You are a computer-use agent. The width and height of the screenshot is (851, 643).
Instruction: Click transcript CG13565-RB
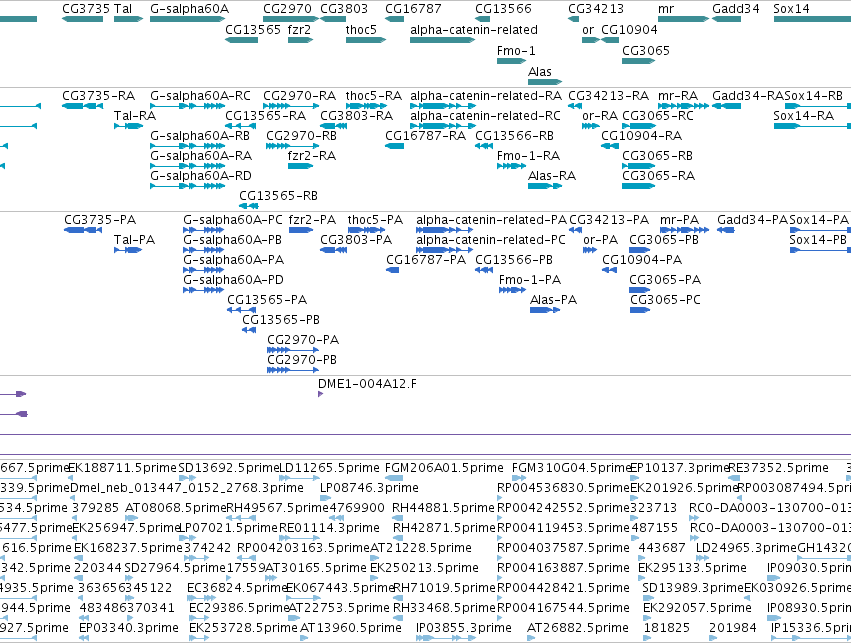278,195
